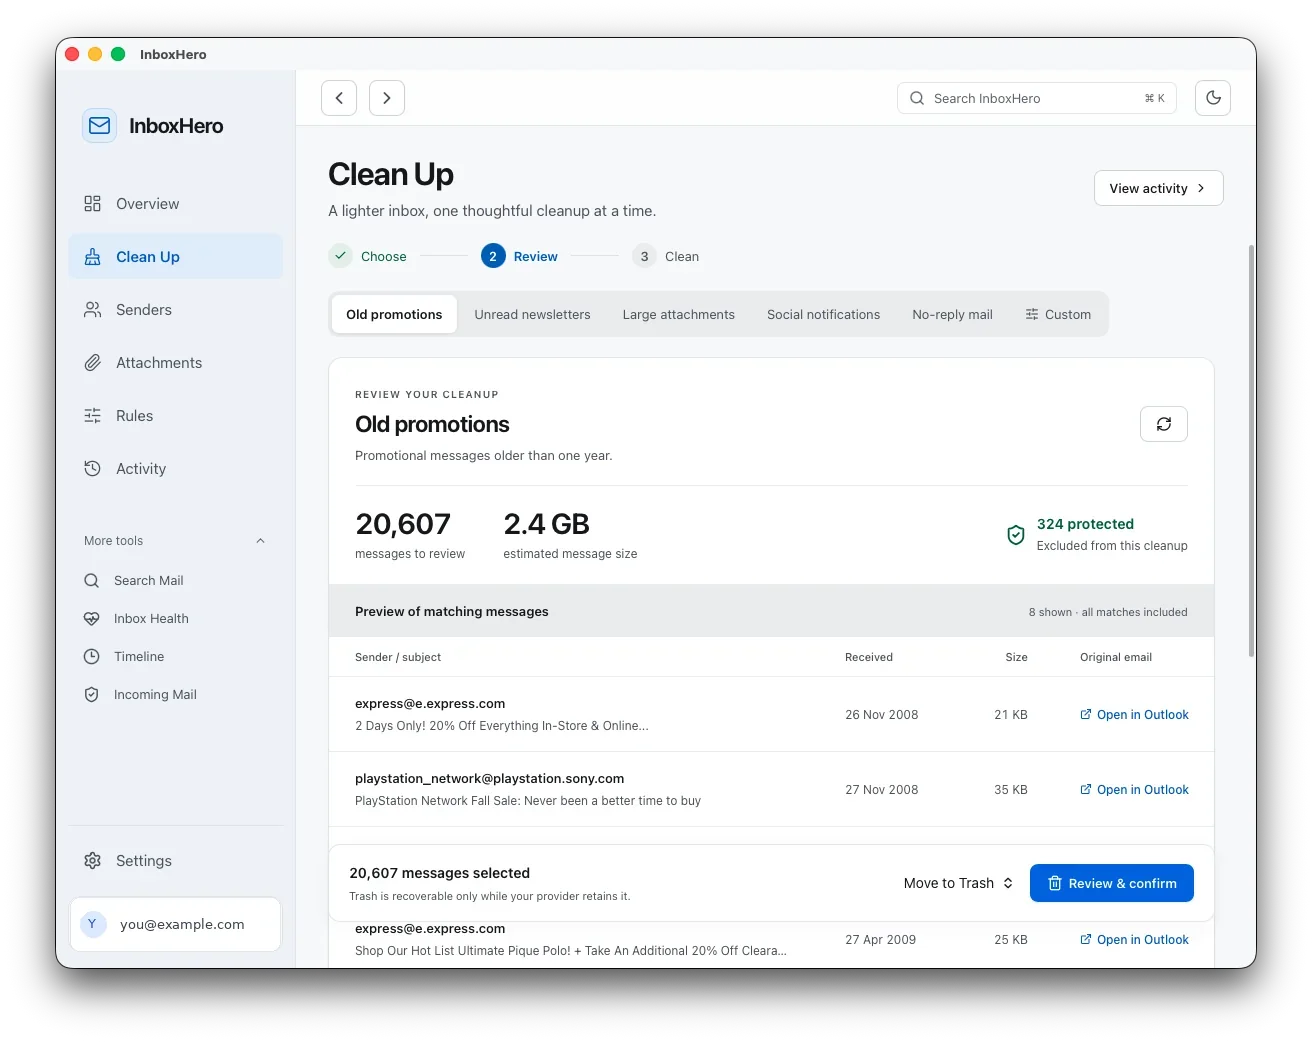Image resolution: width=1312 pixels, height=1042 pixels.
Task: Go forward with the right arrow button
Action: [387, 98]
